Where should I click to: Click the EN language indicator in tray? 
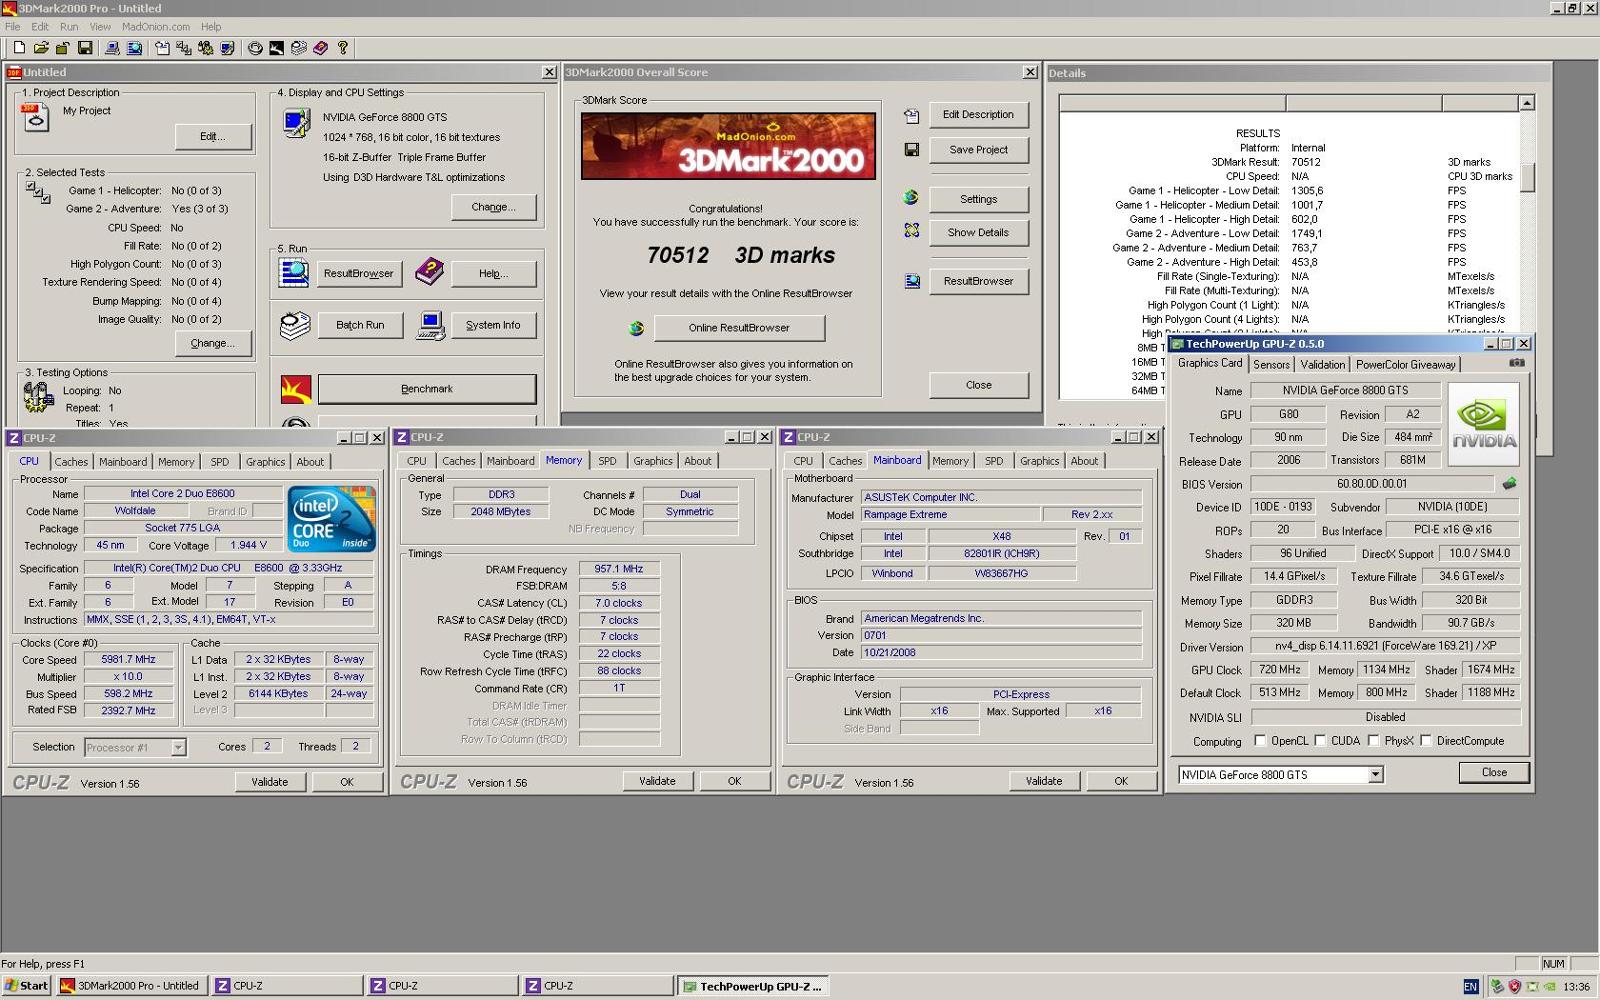[1470, 986]
